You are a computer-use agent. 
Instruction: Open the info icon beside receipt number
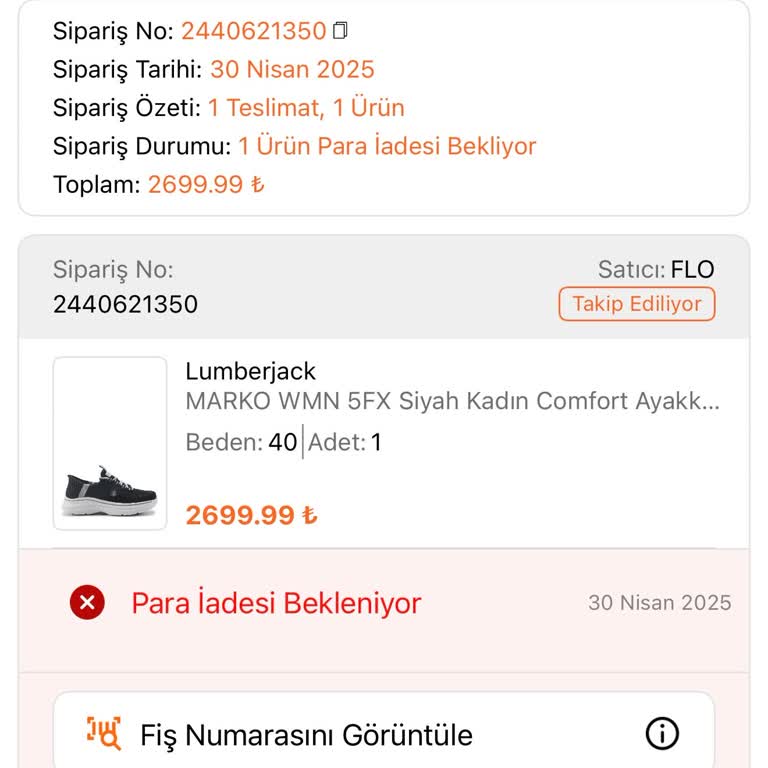(x=662, y=734)
